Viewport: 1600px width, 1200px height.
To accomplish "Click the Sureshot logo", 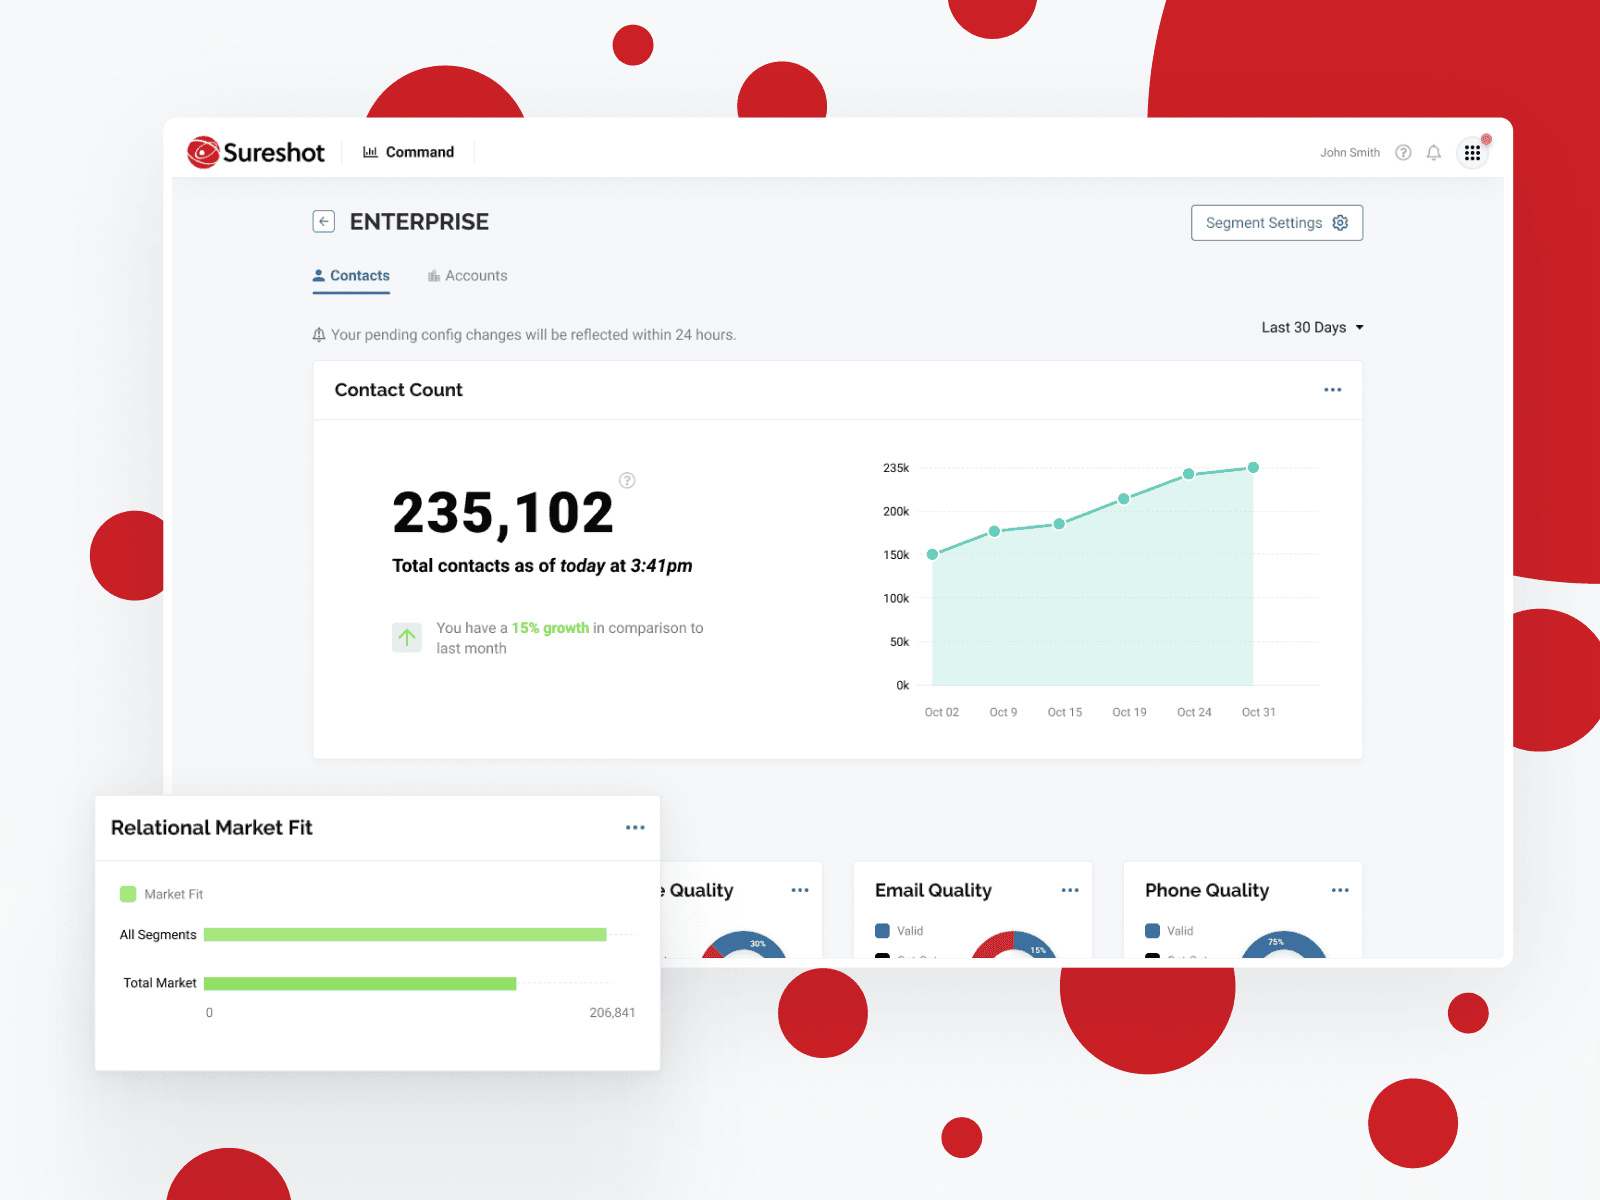I will [x=256, y=152].
